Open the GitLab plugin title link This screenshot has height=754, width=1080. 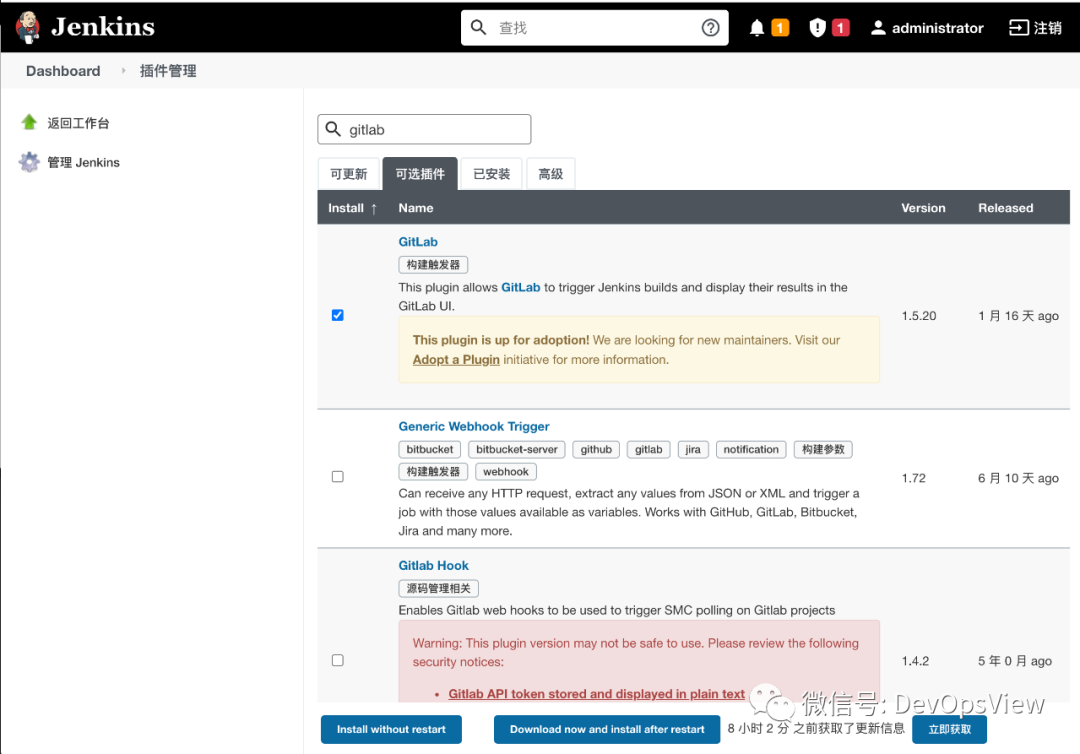click(x=418, y=242)
